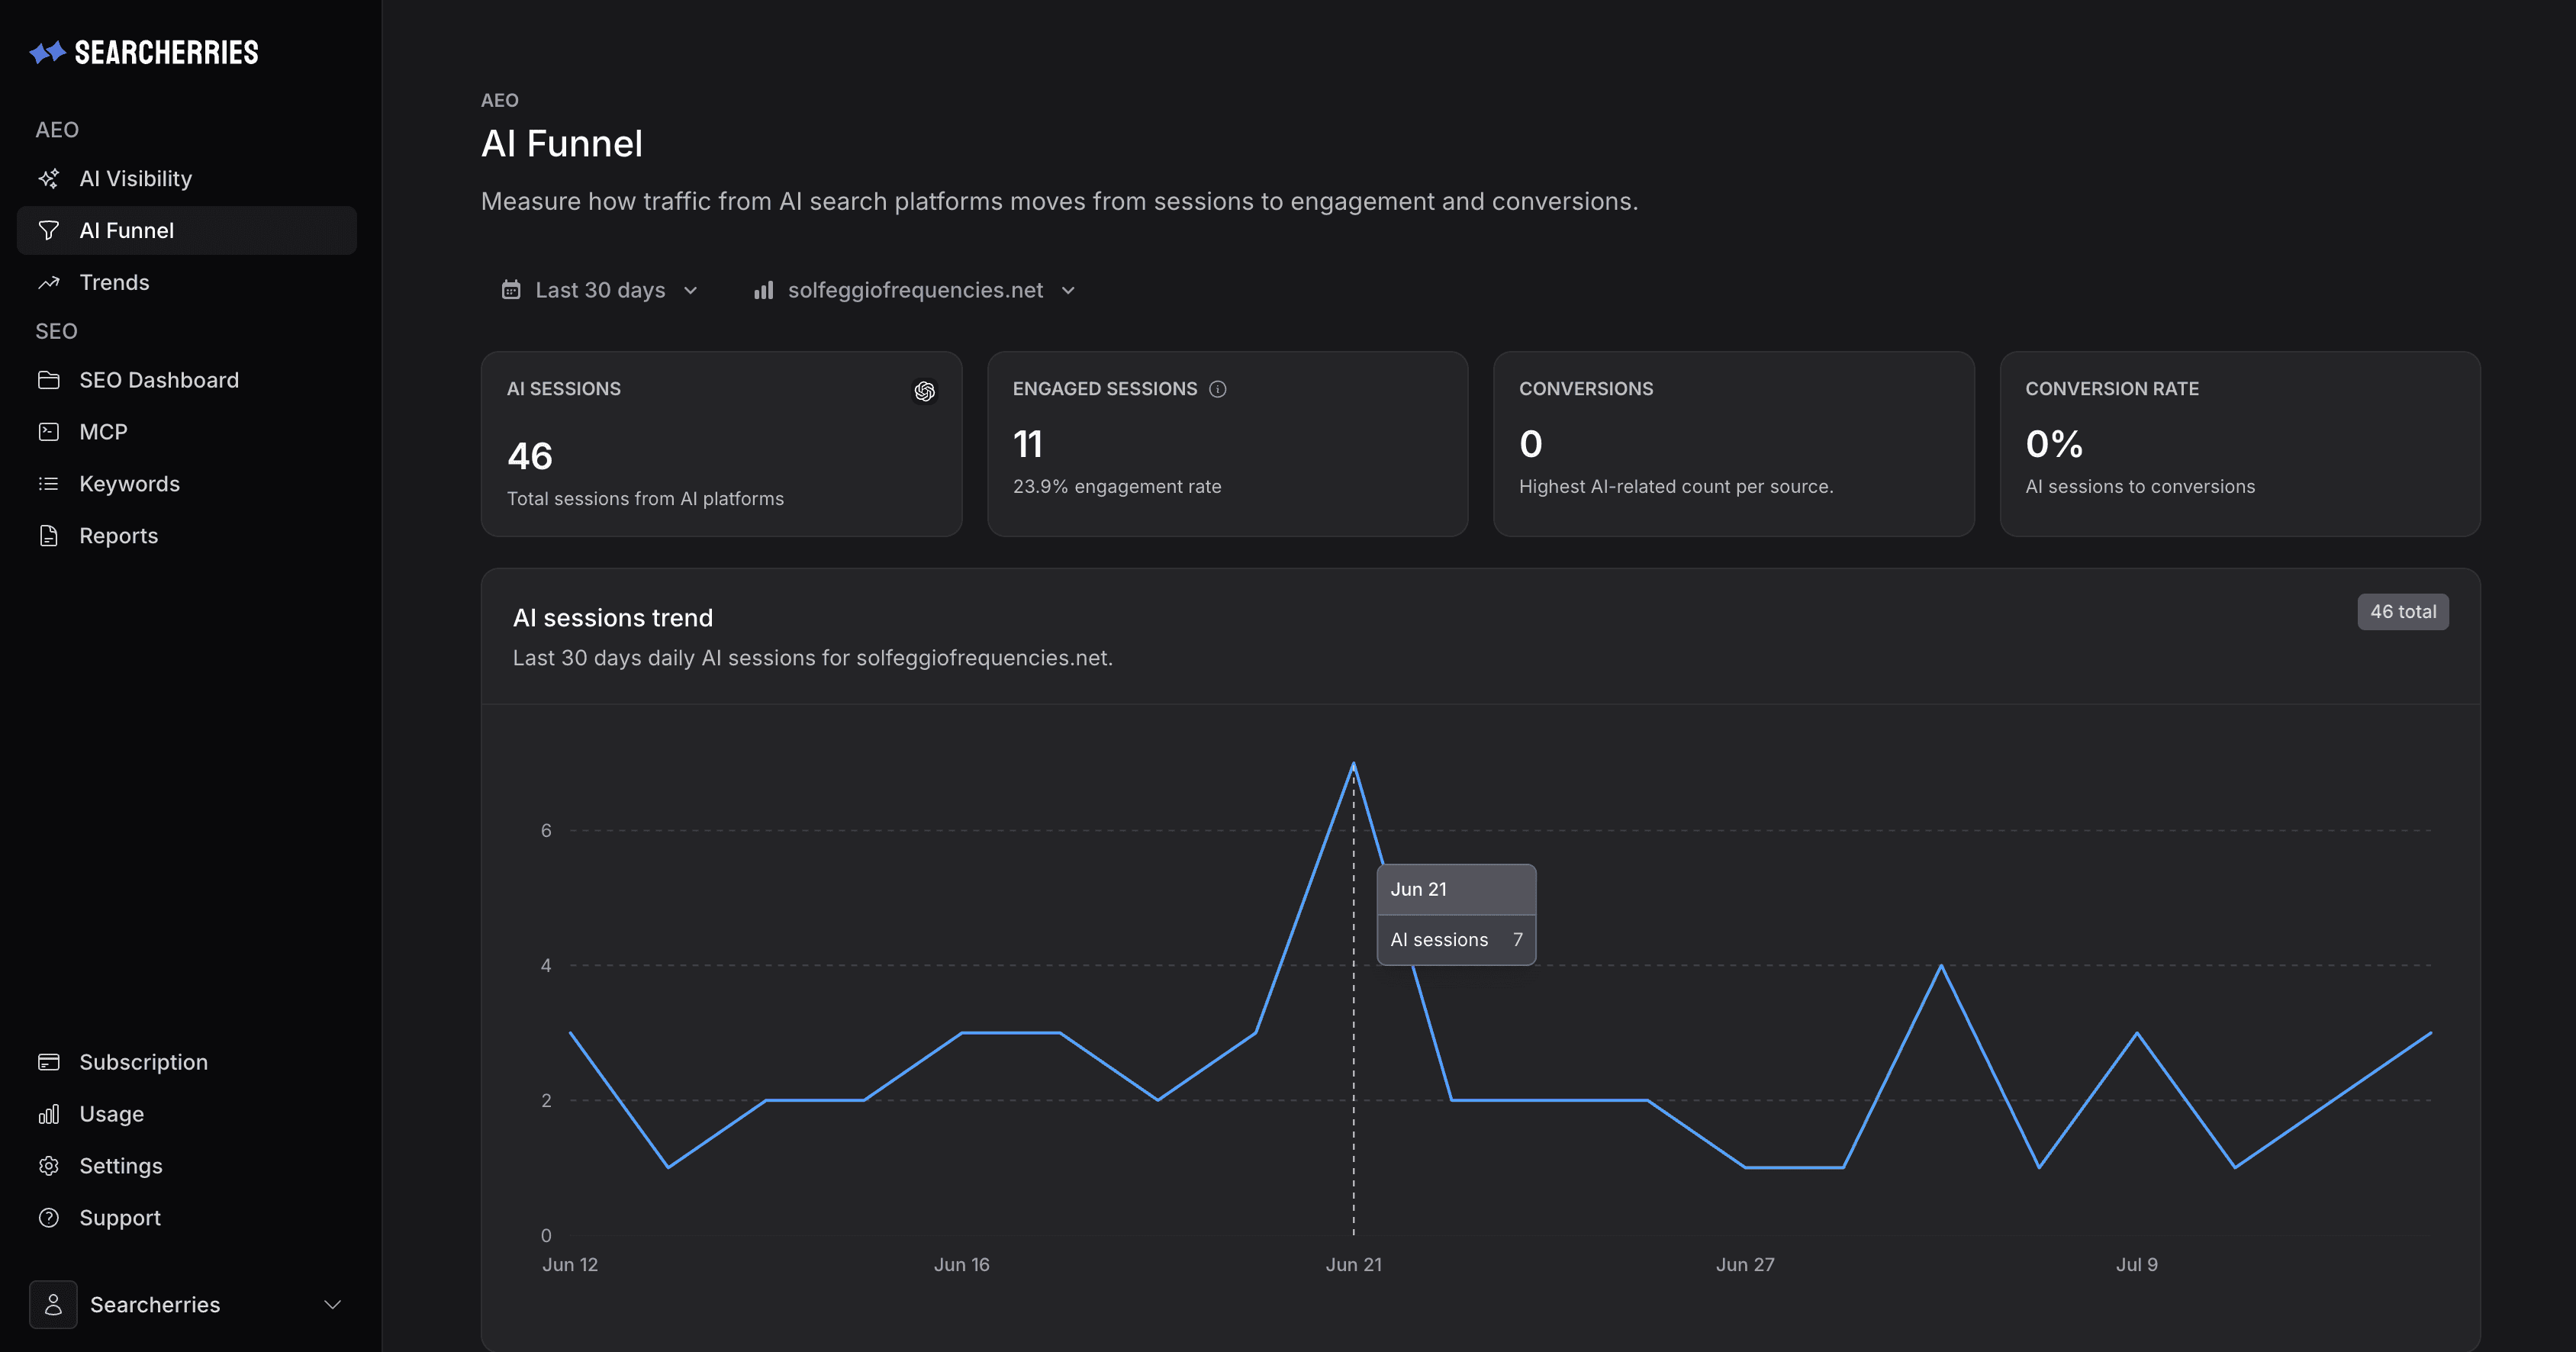2576x1352 pixels.
Task: Open Settings from the sidebar
Action: (186, 1166)
